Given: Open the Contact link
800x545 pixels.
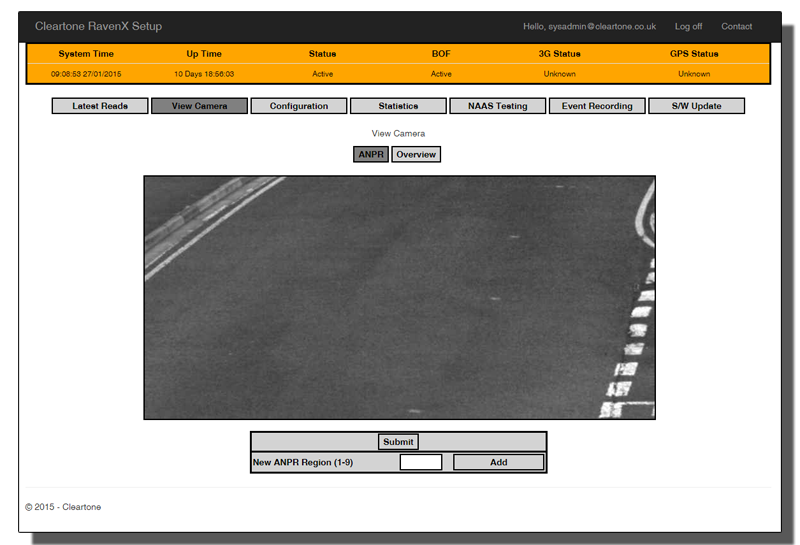Looking at the screenshot, I should pyautogui.click(x=736, y=27).
